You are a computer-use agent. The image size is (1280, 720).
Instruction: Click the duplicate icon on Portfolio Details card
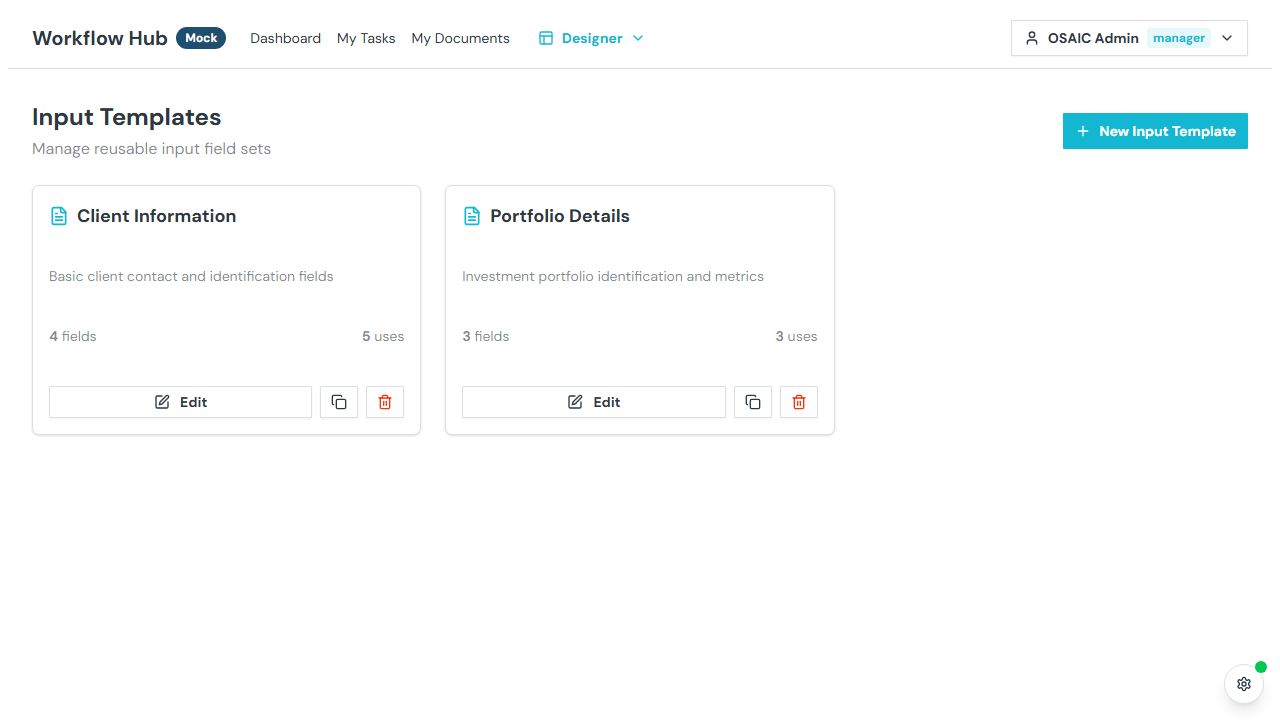(752, 401)
